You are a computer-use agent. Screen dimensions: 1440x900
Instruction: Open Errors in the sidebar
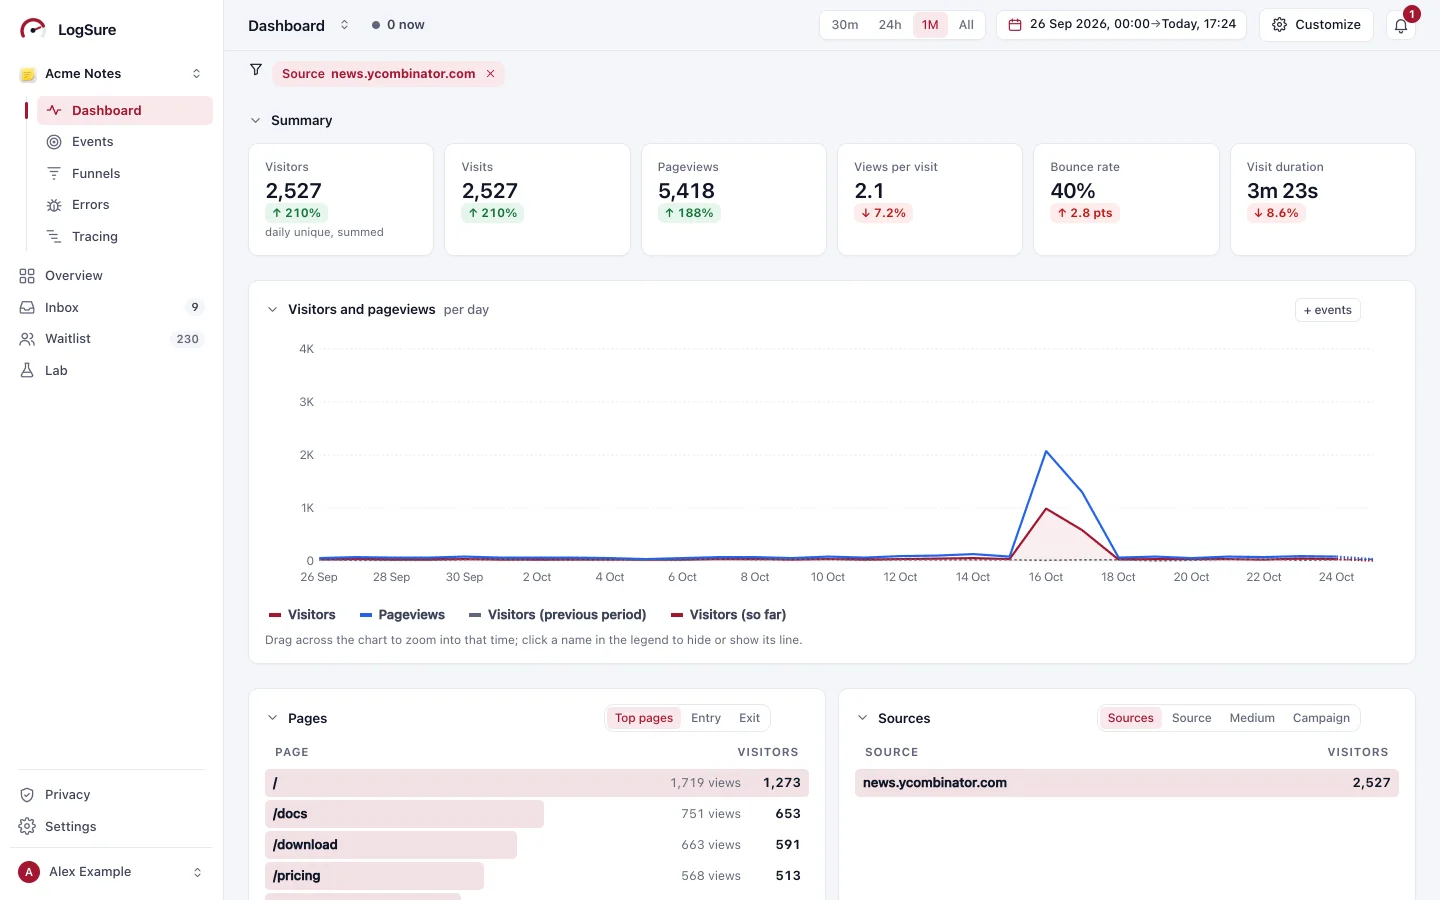[x=124, y=205]
